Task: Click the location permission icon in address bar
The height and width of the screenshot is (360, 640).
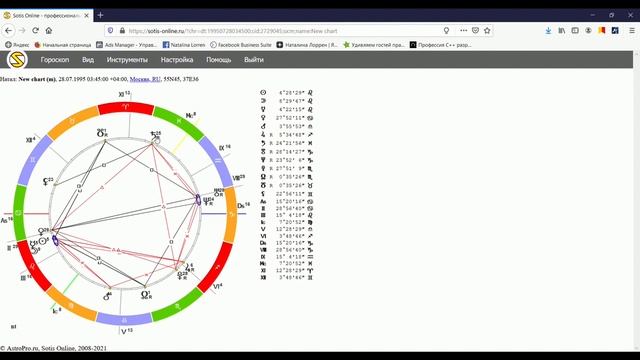Action: coord(447,31)
